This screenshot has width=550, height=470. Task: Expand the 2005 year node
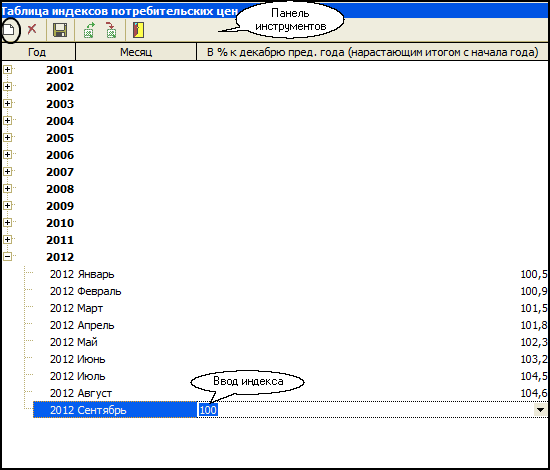pos(8,137)
